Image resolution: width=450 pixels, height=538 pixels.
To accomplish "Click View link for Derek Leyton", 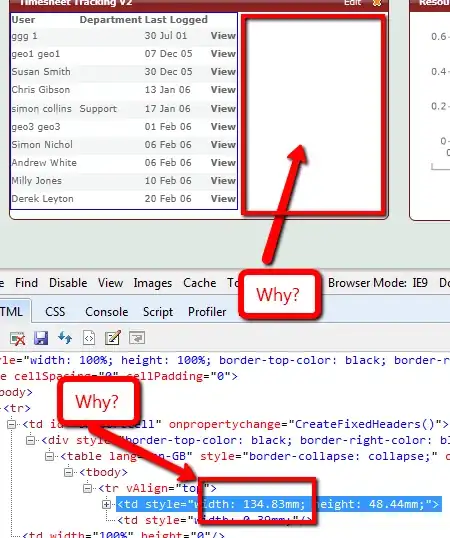I will 223,199.
